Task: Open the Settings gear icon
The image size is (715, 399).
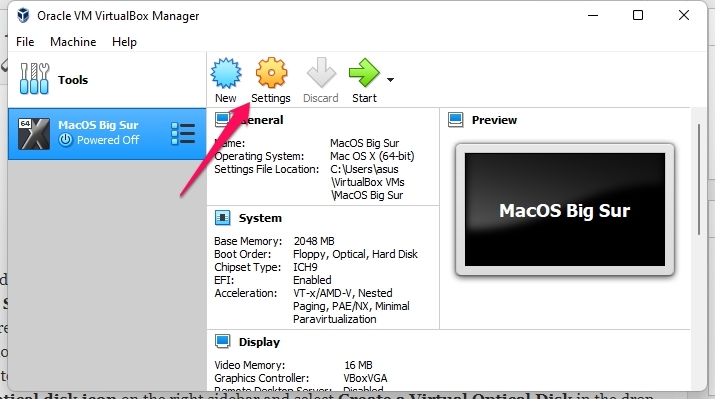Action: [271, 73]
